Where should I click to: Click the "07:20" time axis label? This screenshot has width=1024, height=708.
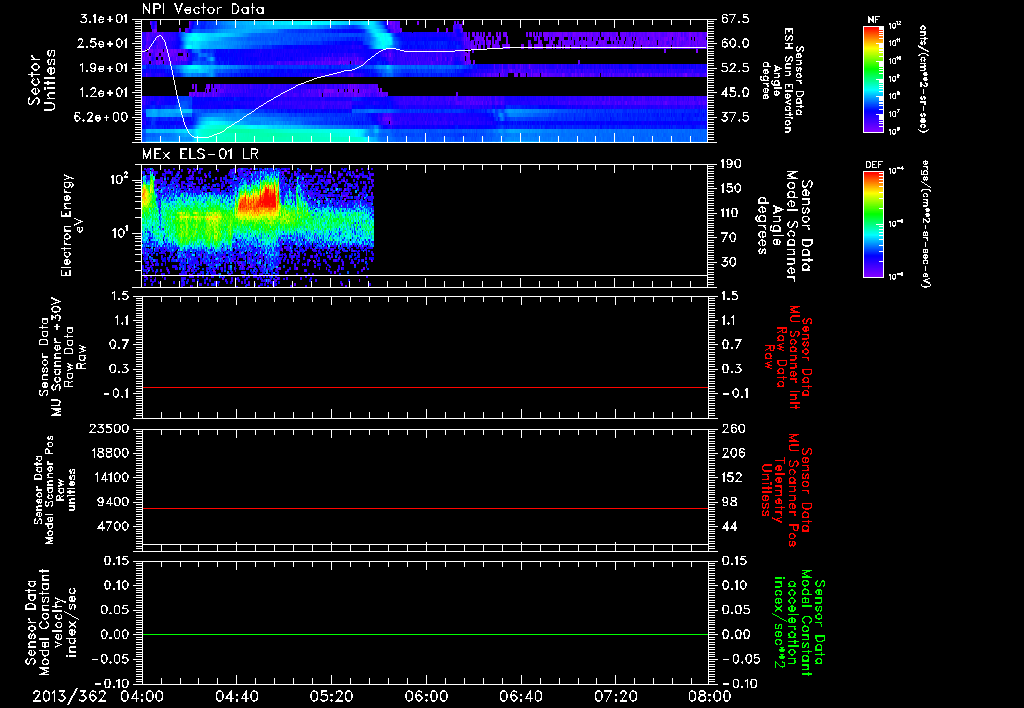[x=615, y=696]
